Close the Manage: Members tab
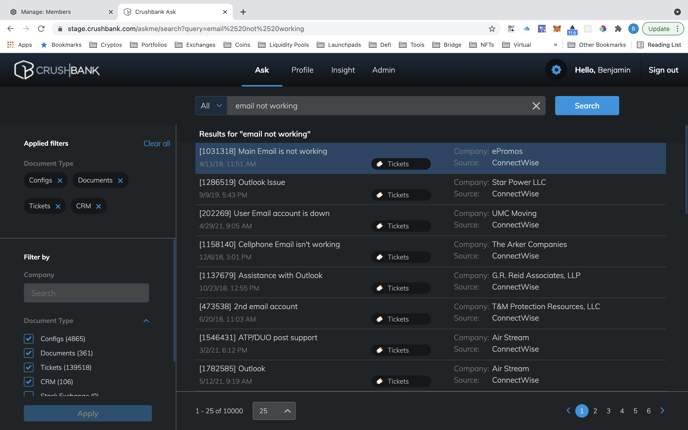Image resolution: width=688 pixels, height=430 pixels. click(x=111, y=12)
